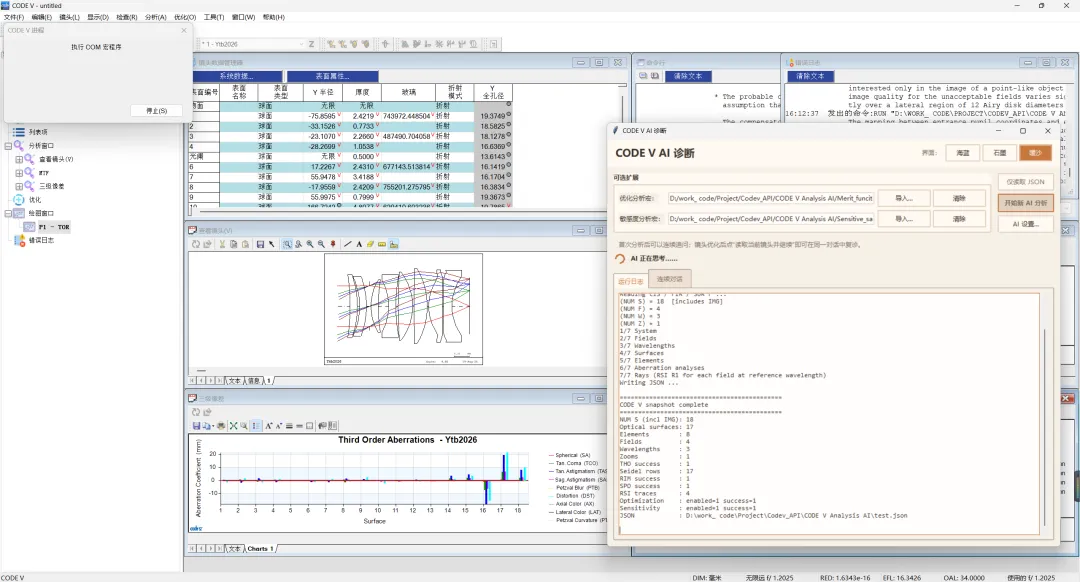This screenshot has height=582, width=1080.
Task: Increase font size in aberrations chart toolbar
Action: [269, 426]
